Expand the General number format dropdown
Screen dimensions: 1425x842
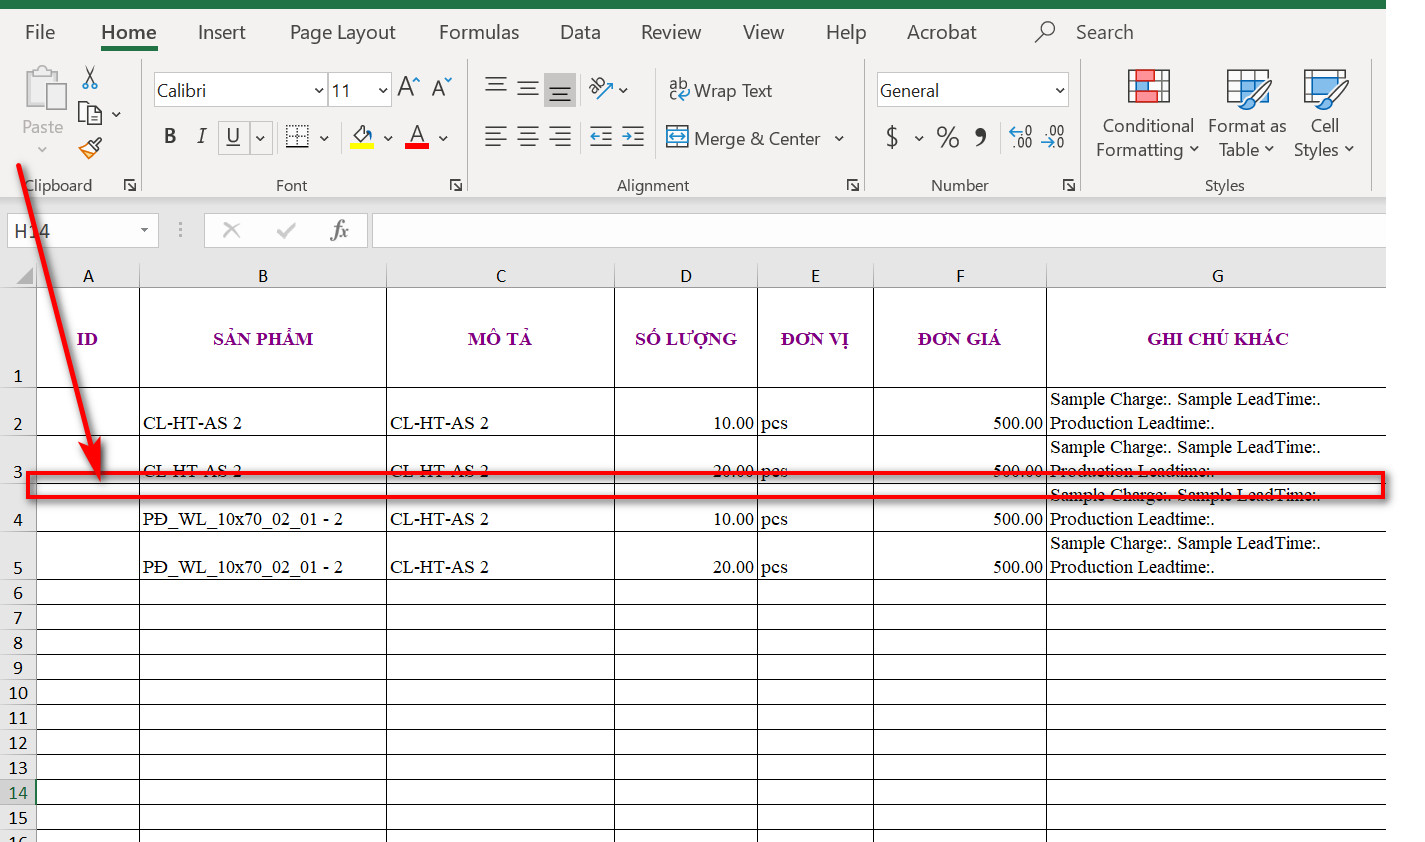[1059, 90]
